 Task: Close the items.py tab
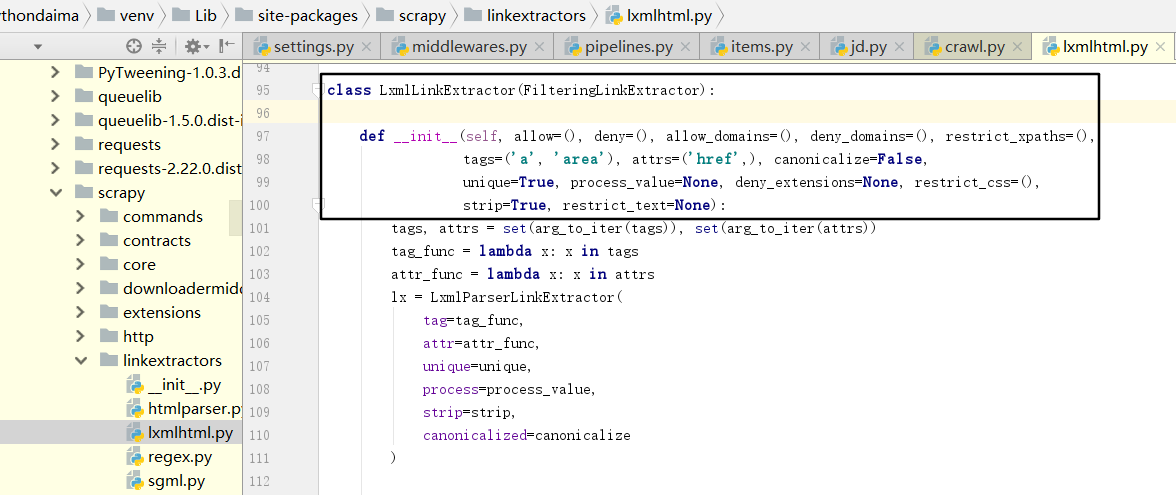point(806,47)
